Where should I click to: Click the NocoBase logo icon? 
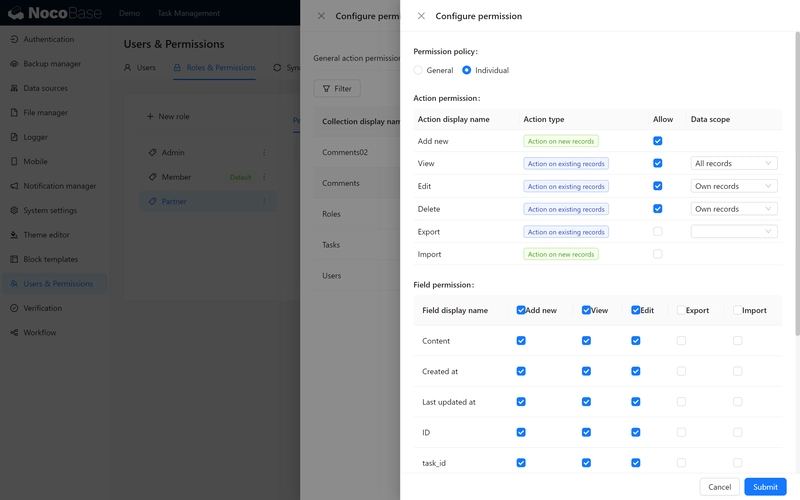point(15,13)
